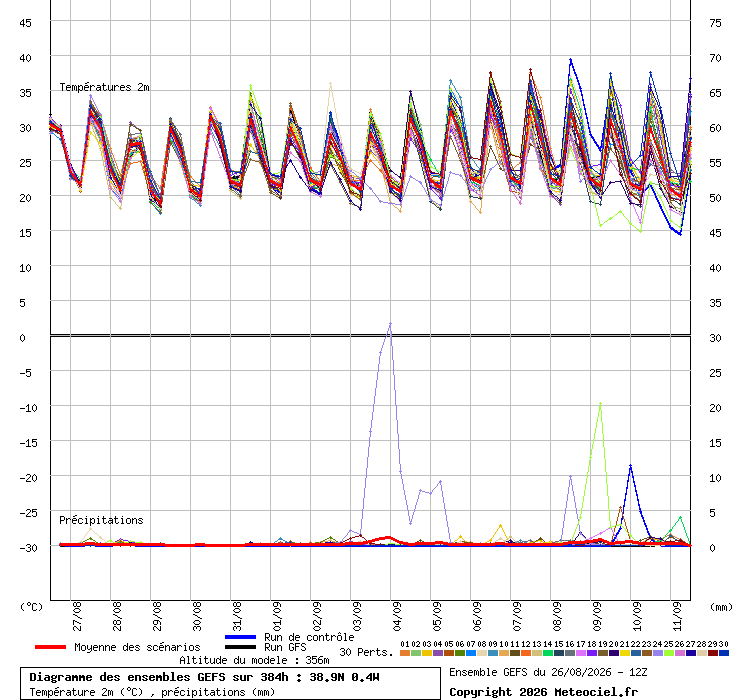Image resolution: width=740 pixels, height=700 pixels.
Task: Click legend color swatch for perturbation 30
Action: pyautogui.click(x=724, y=653)
